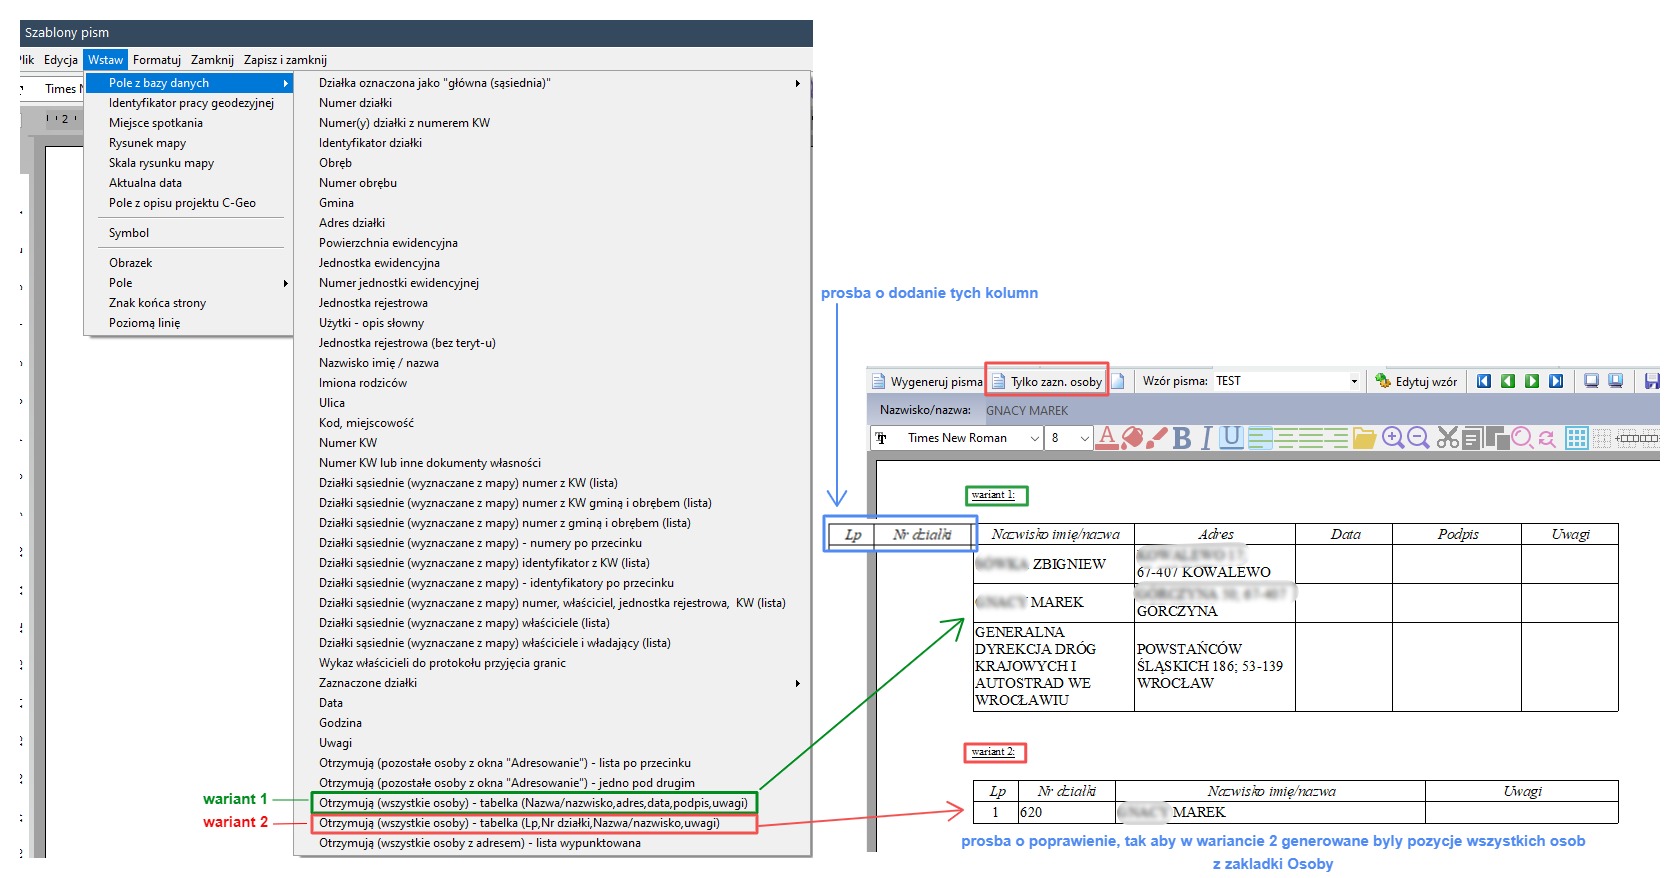Open the Edycja menu
The height and width of the screenshot is (878, 1680).
61,60
